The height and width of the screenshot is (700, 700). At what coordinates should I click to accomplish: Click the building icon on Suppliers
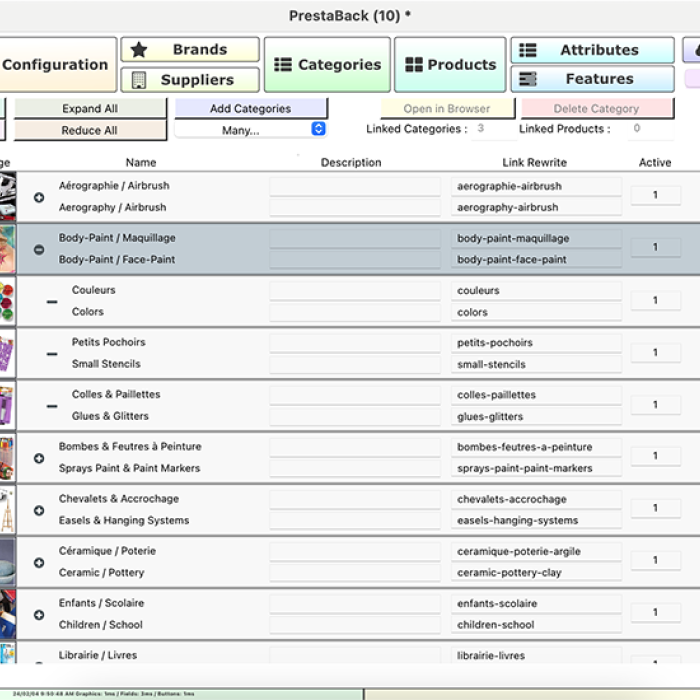point(139,80)
